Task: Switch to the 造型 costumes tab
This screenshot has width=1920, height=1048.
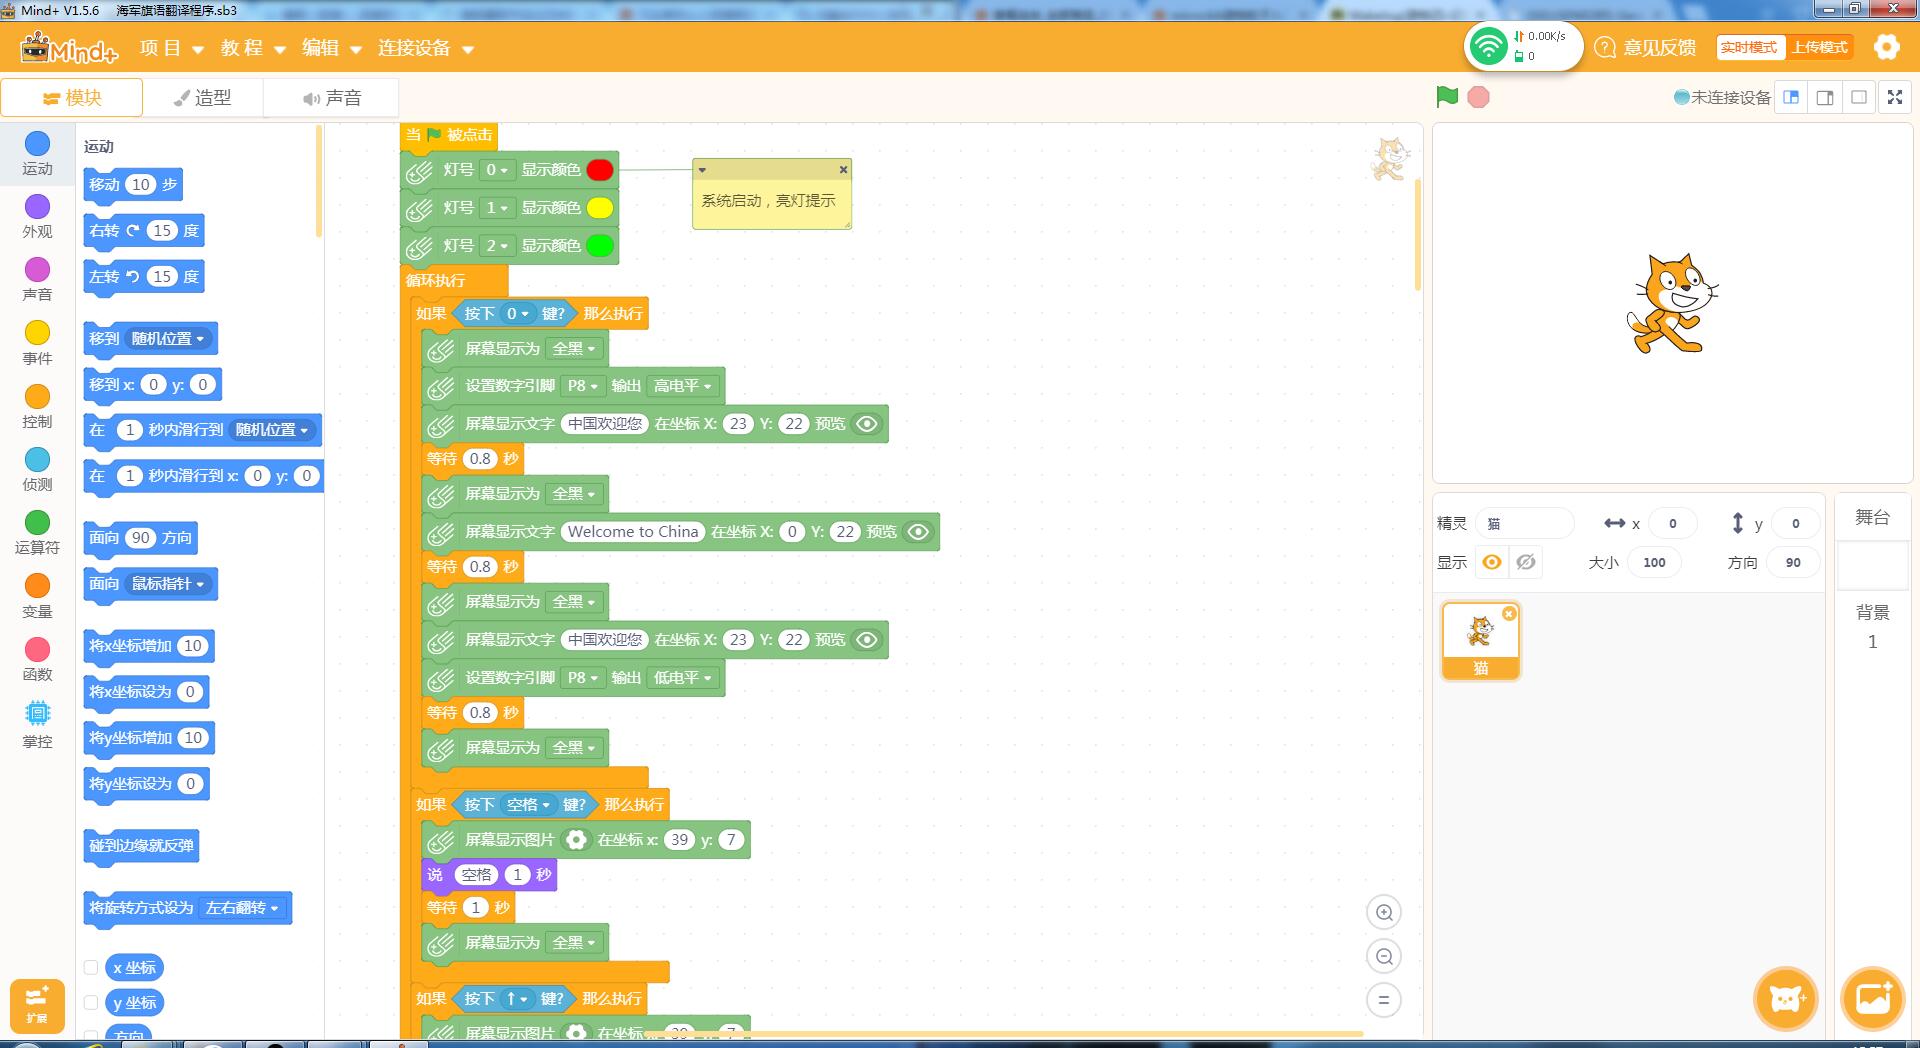Action: (203, 97)
